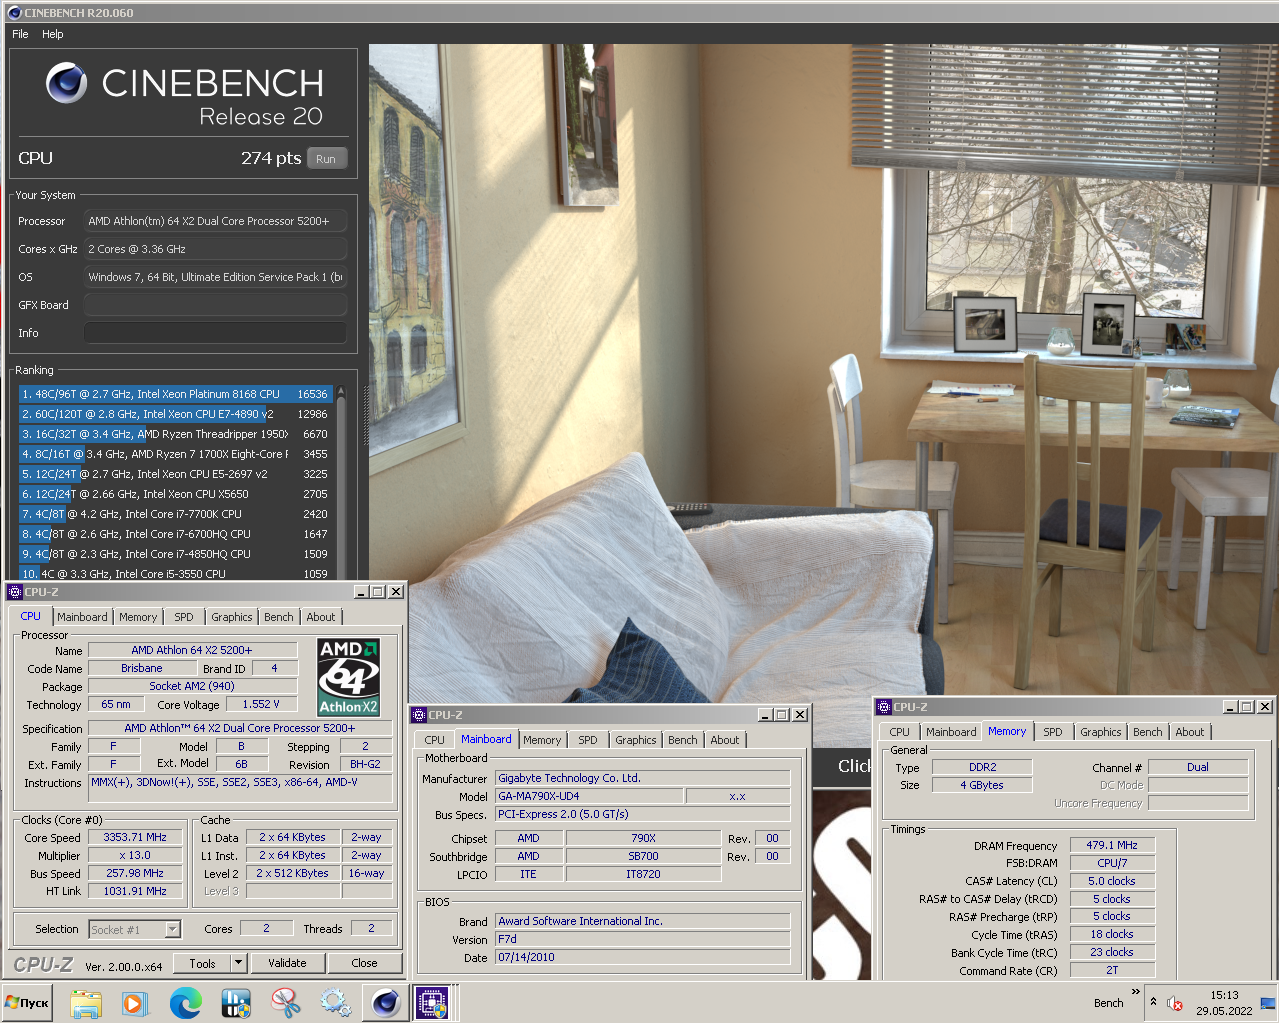Select SPD tab in CPU-Z Mainboard window
Screen dimensions: 1279x1023
point(588,740)
